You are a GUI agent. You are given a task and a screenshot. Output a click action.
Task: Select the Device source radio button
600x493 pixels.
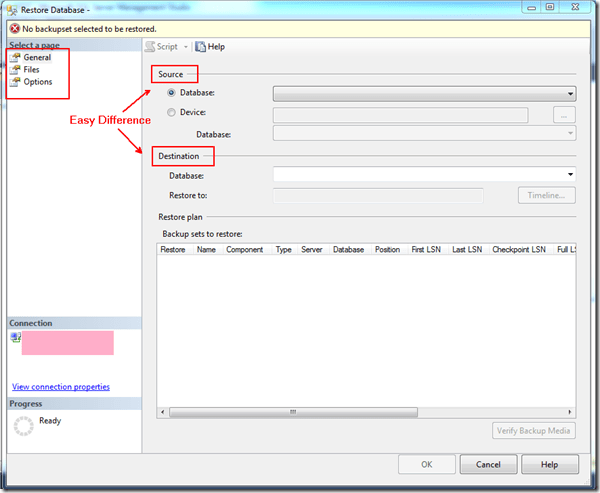pyautogui.click(x=172, y=113)
